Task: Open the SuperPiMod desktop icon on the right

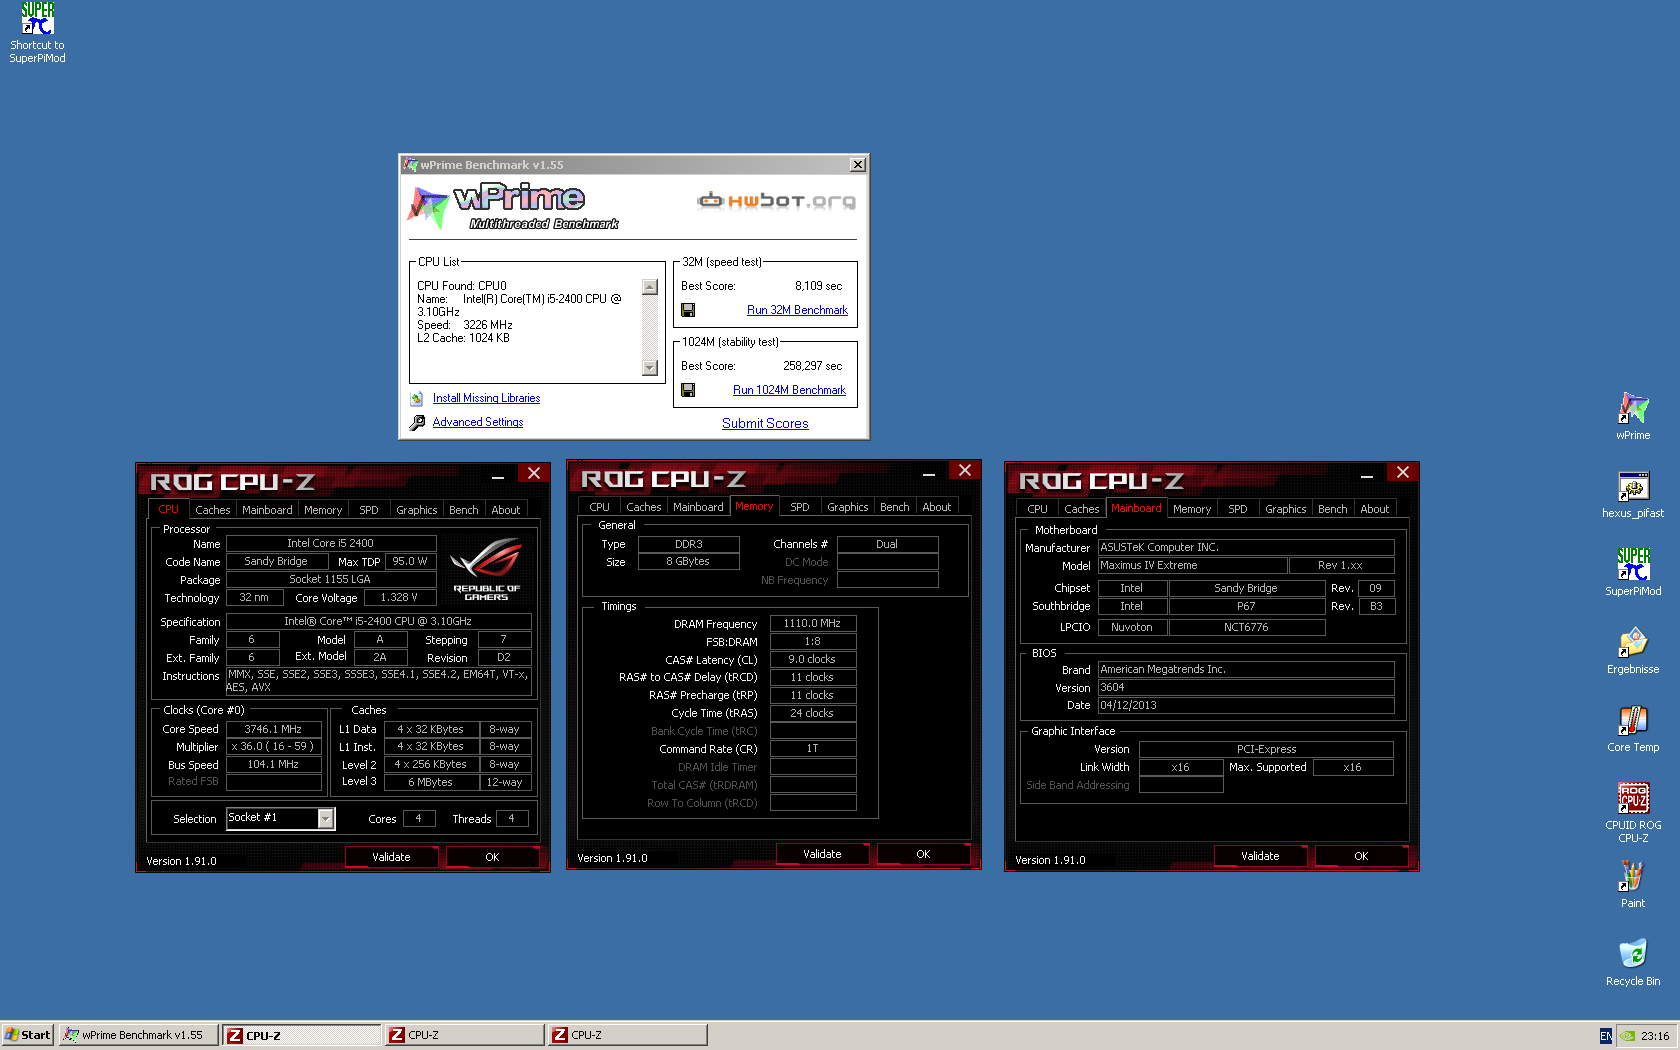Action: click(x=1633, y=565)
